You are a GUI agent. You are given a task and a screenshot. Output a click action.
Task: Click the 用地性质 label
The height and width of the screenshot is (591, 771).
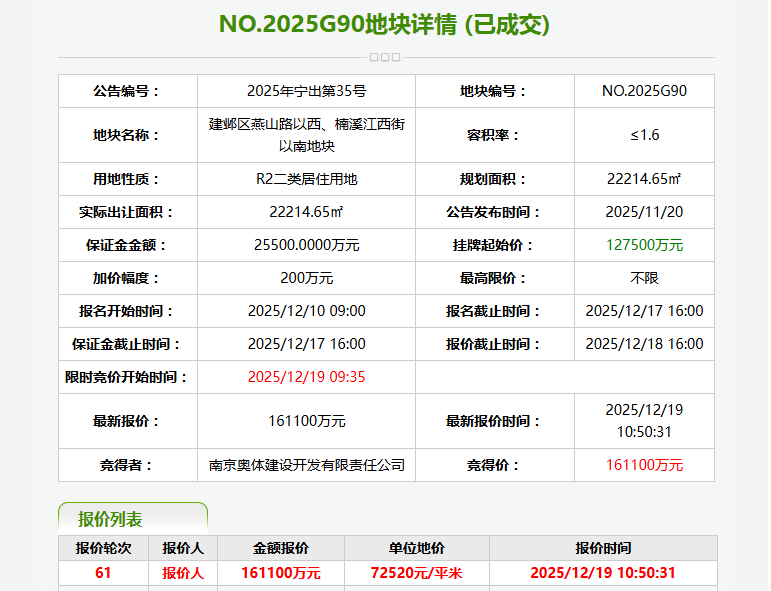click(127, 179)
